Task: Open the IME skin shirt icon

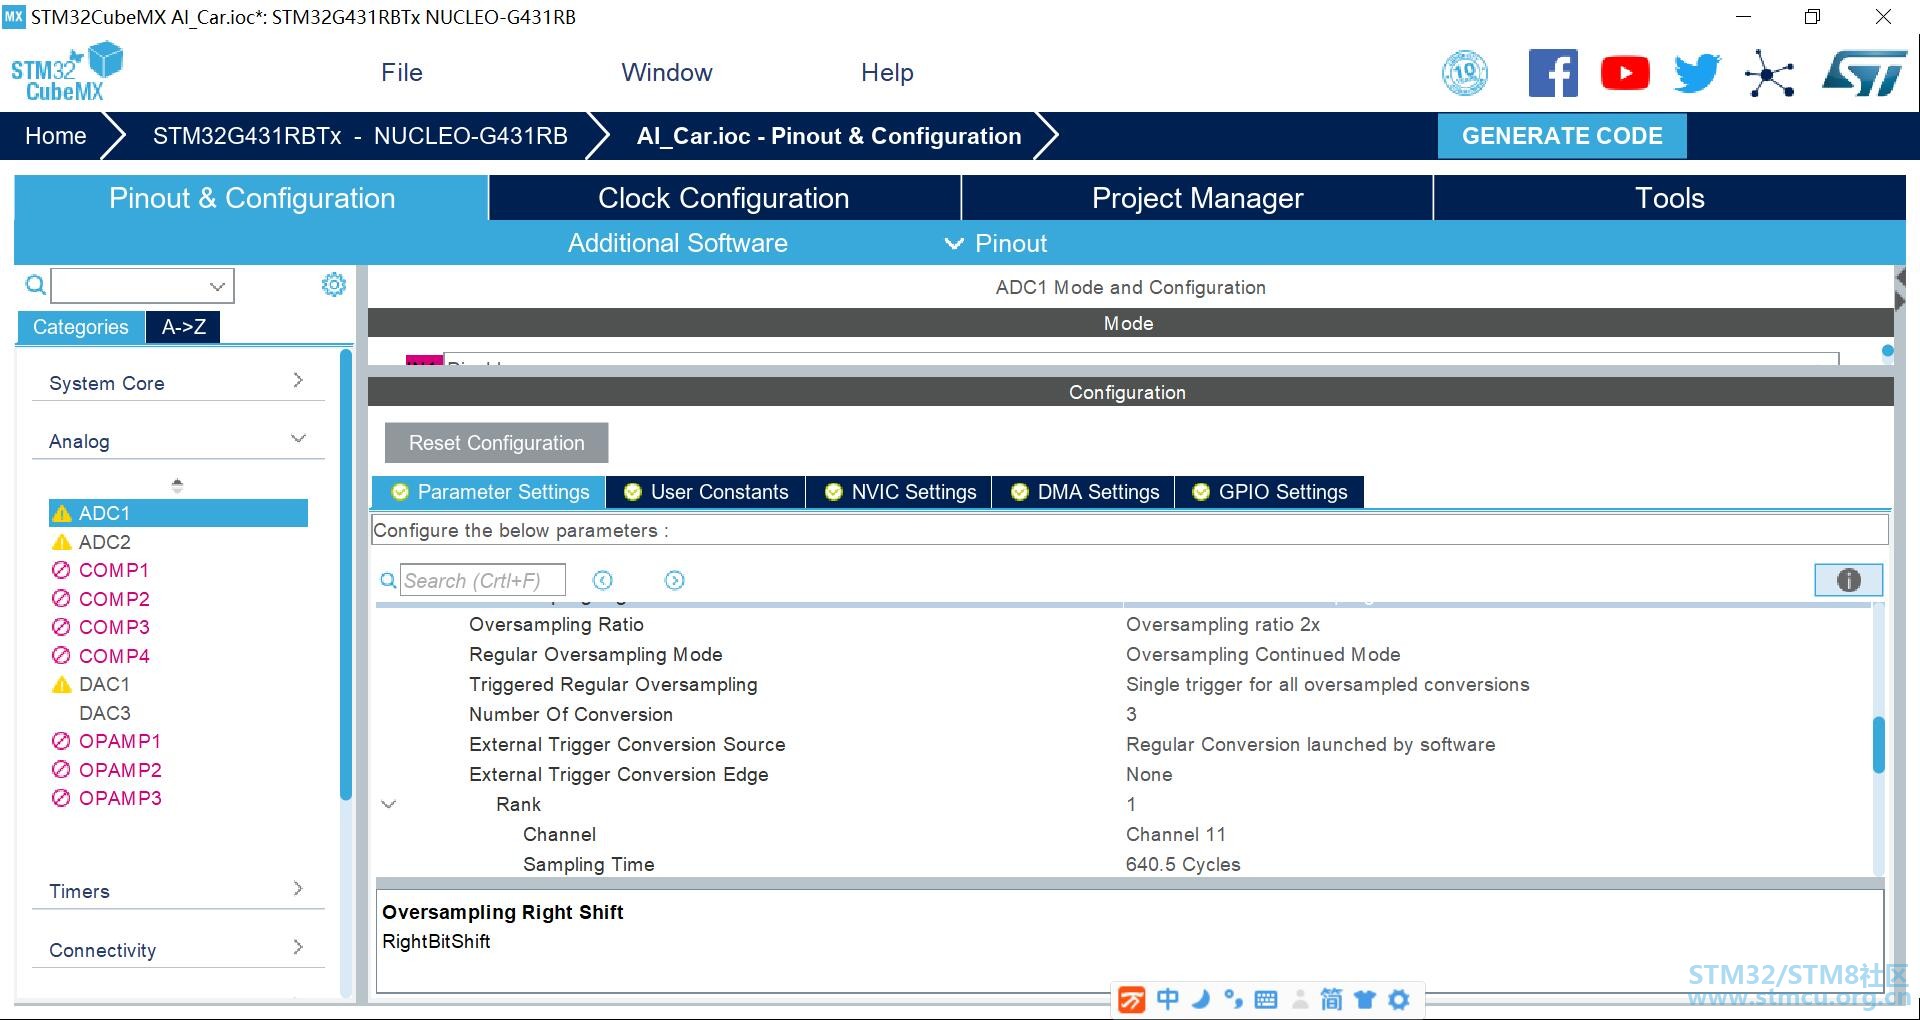Action: [x=1365, y=999]
